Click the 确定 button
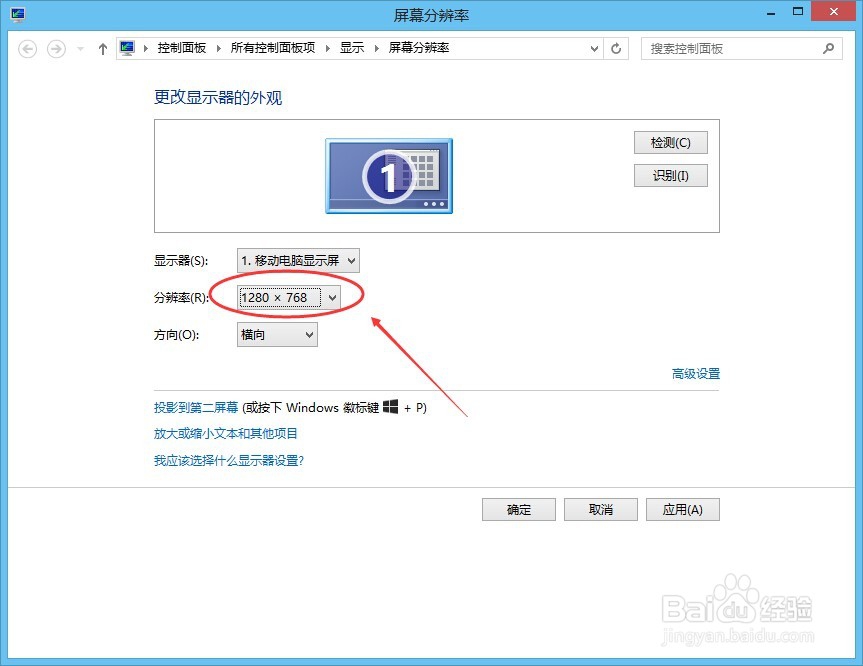The height and width of the screenshot is (666, 863). [x=518, y=510]
